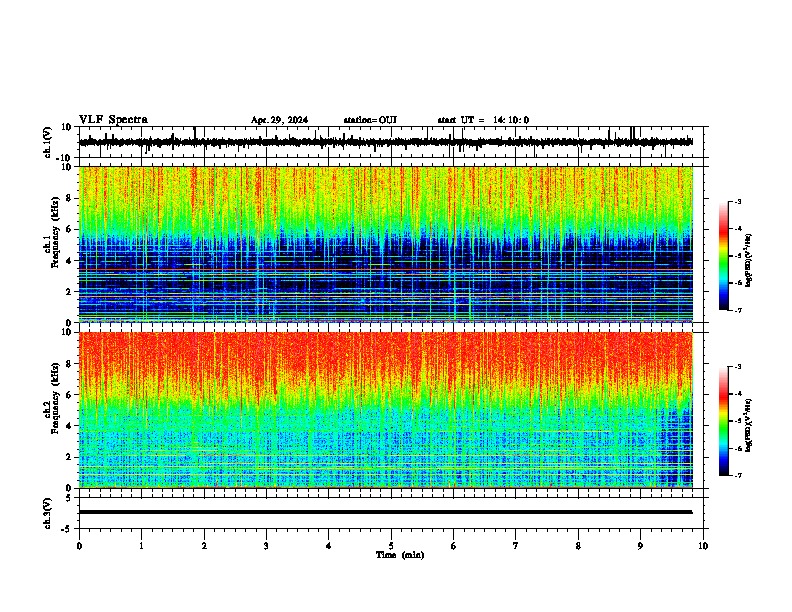792x612 pixels.
Task: Click the "Time (min)" axis label
Action: click(x=400, y=555)
